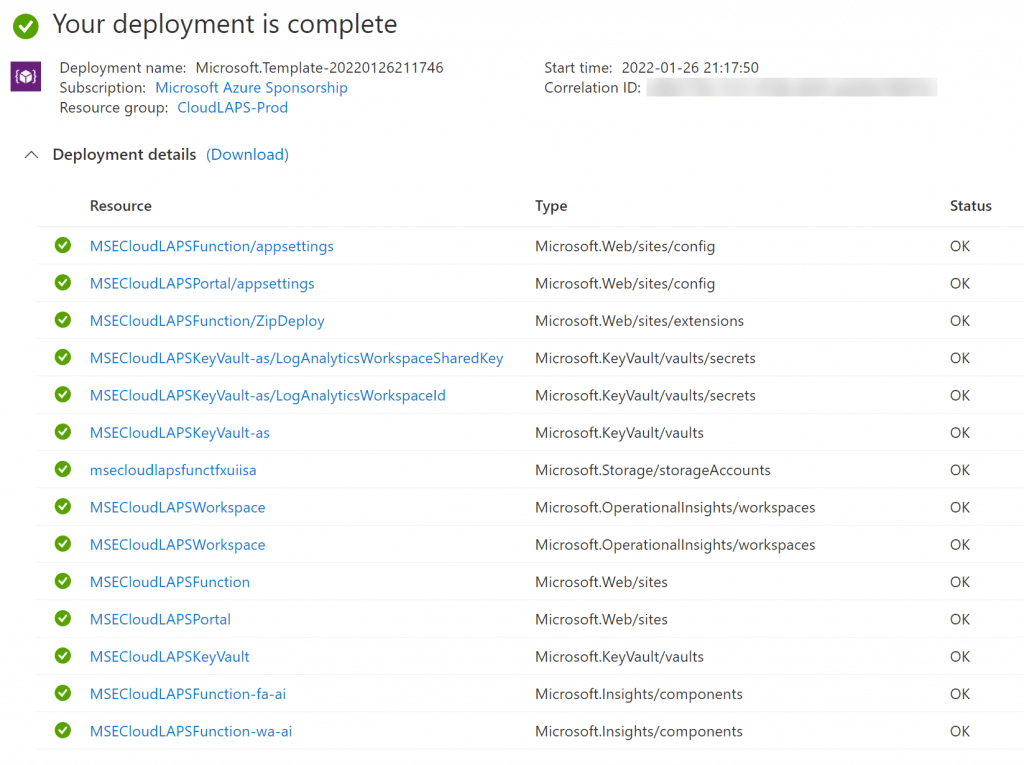Open the MSECloudLAPSFunction web site resource
The width and height of the screenshot is (1024, 765).
click(170, 582)
